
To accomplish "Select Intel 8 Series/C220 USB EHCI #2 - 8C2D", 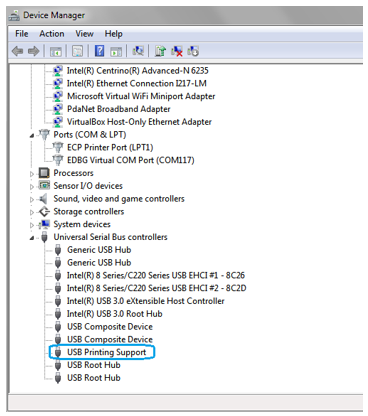I will [x=156, y=288].
